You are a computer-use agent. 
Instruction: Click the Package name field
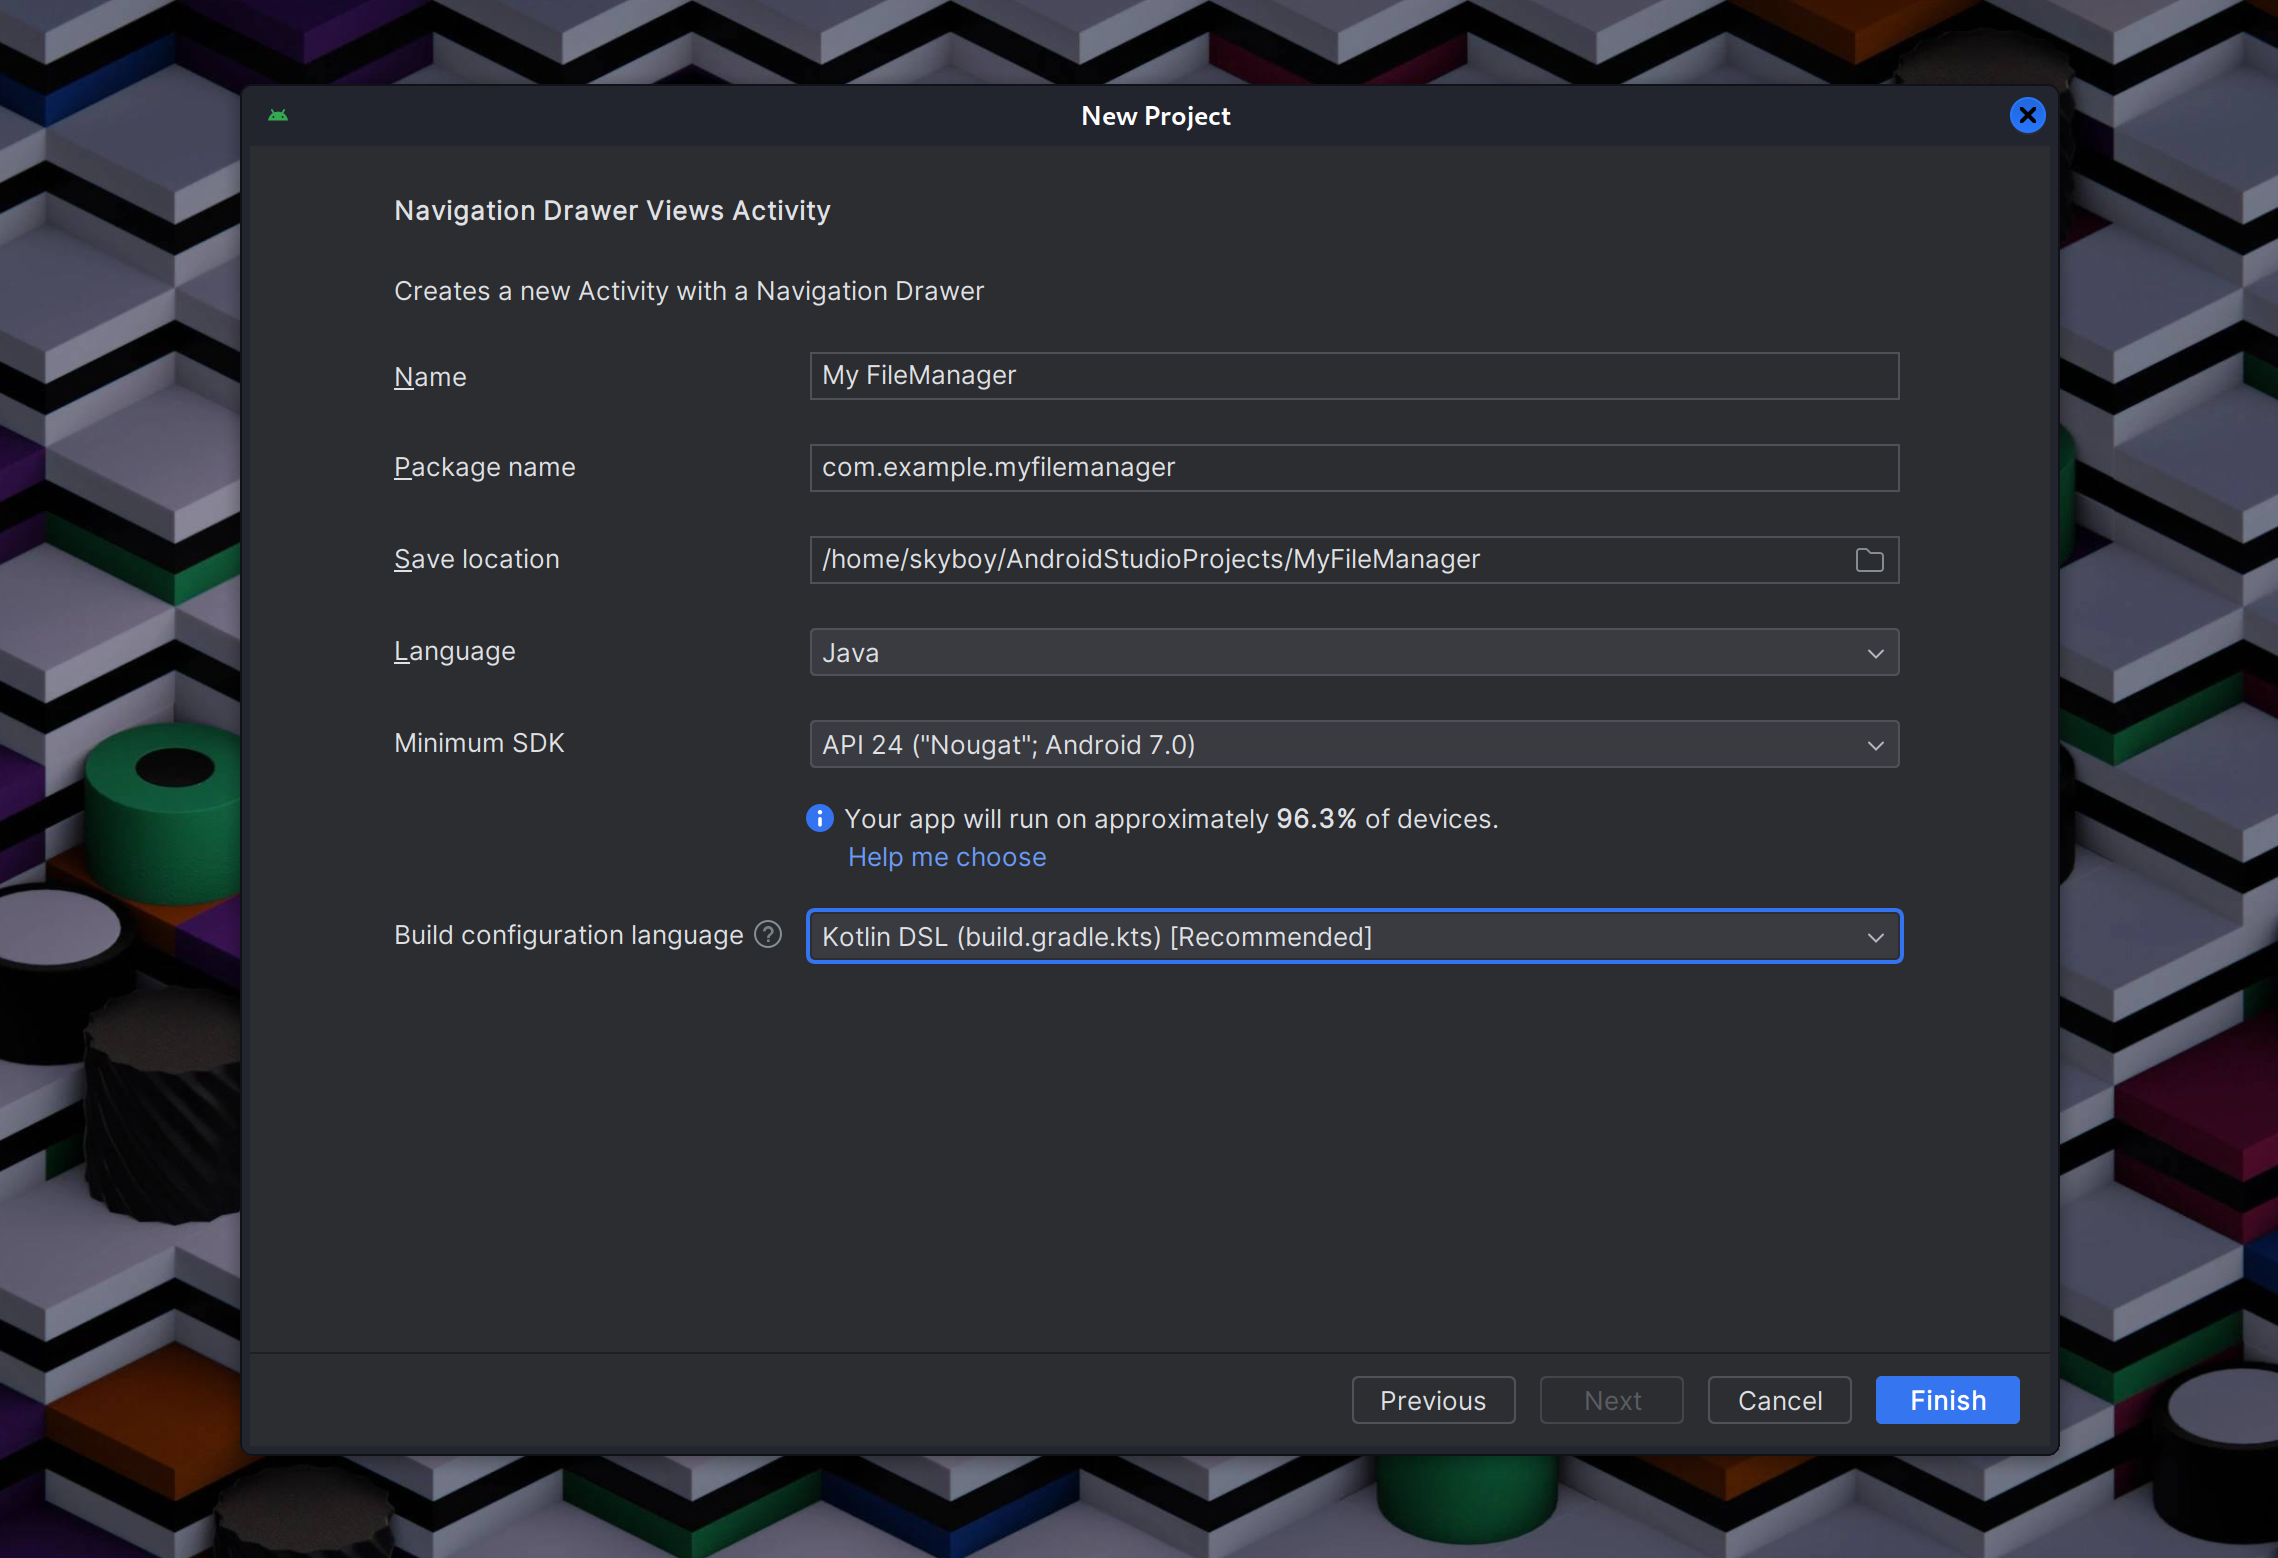(x=1353, y=468)
